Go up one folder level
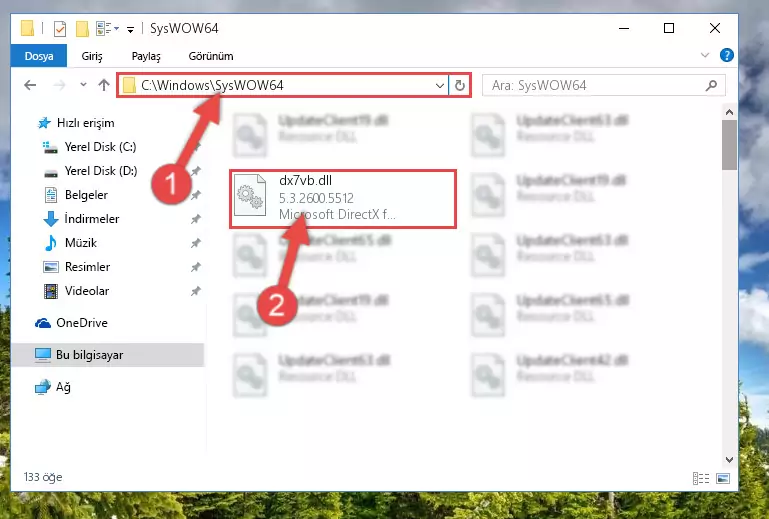 [x=103, y=85]
